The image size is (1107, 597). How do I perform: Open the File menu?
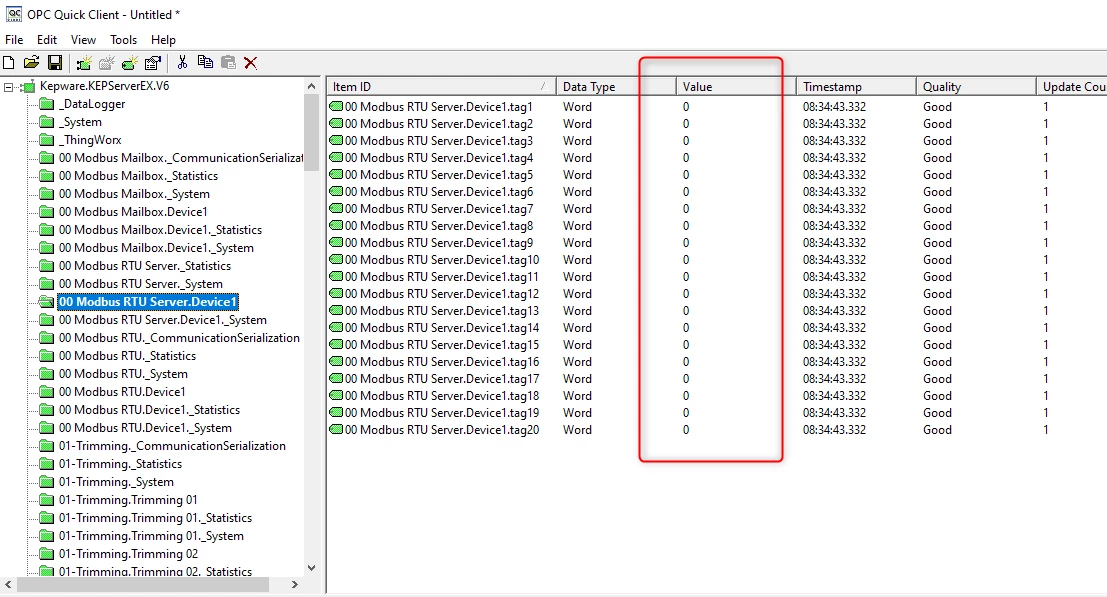(x=14, y=40)
